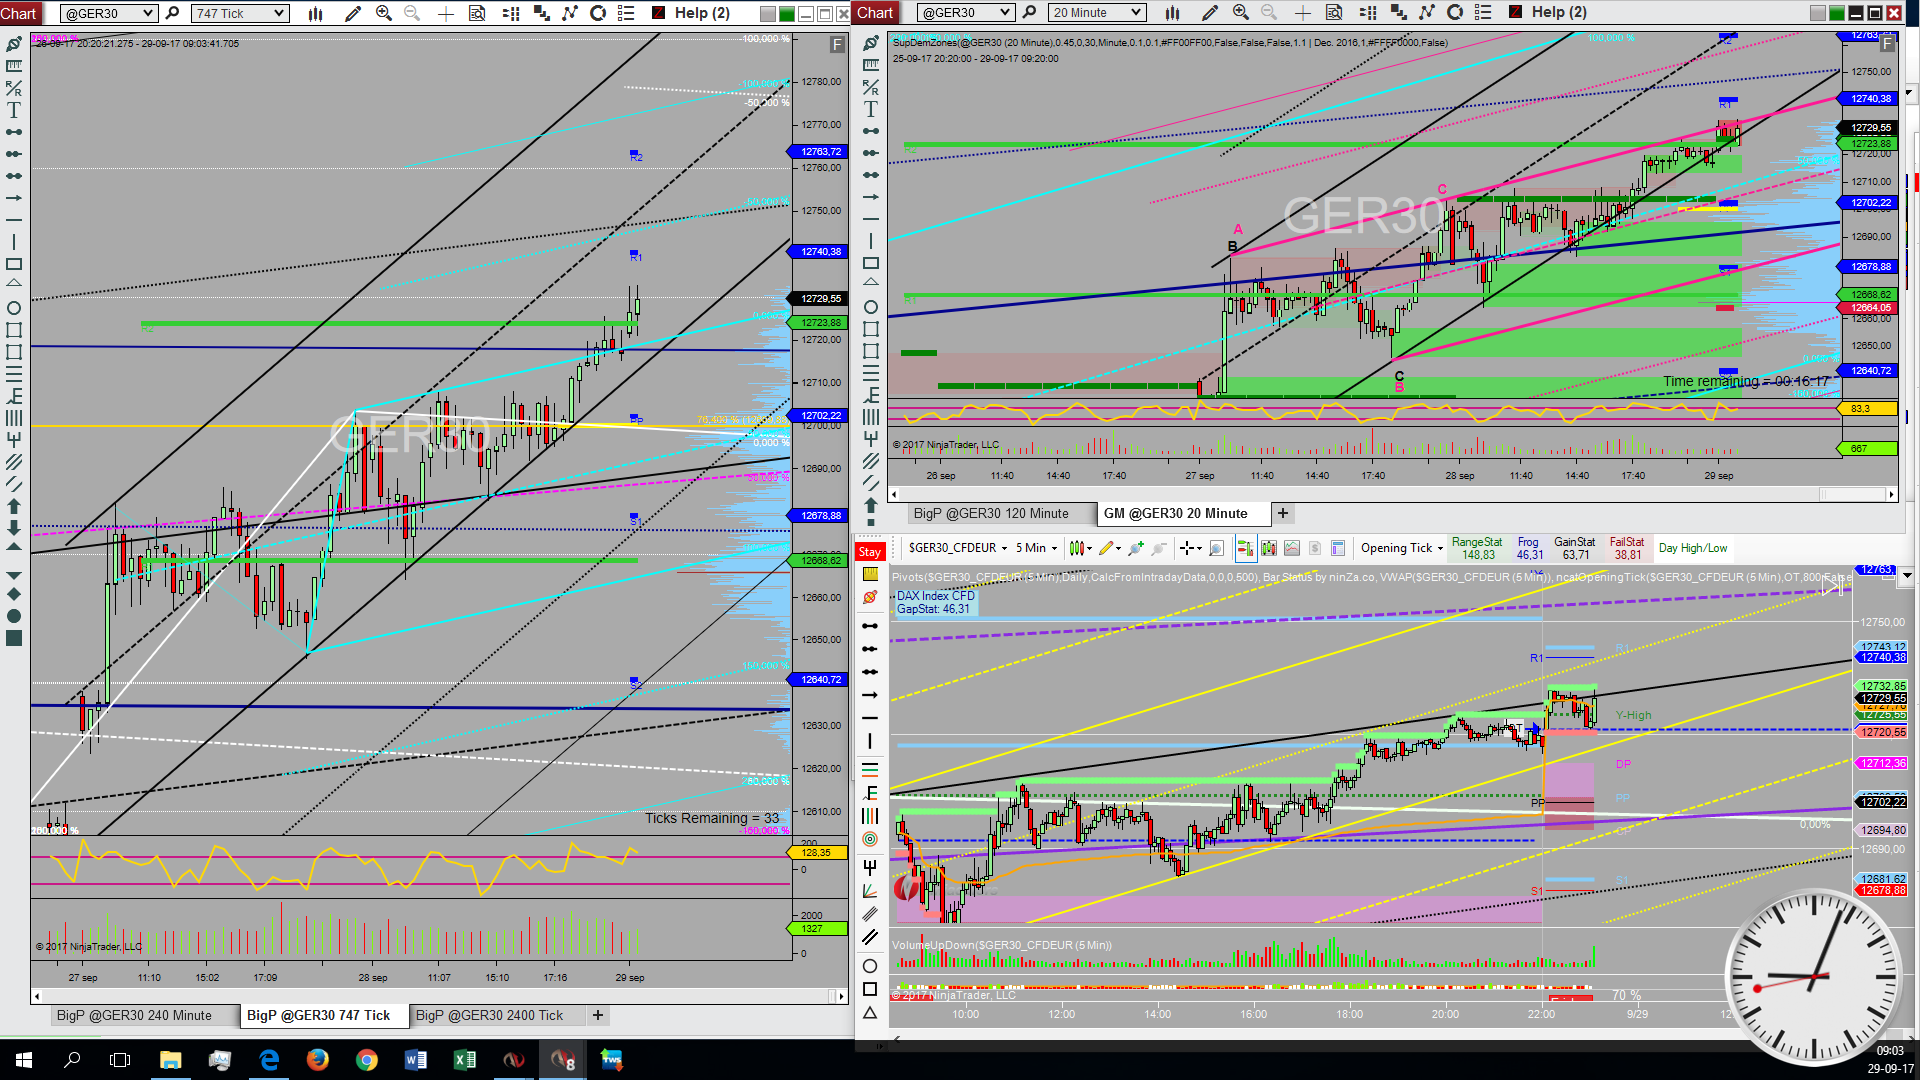Add a new tab in right chart window
This screenshot has height=1080, width=1920.
tap(1283, 513)
